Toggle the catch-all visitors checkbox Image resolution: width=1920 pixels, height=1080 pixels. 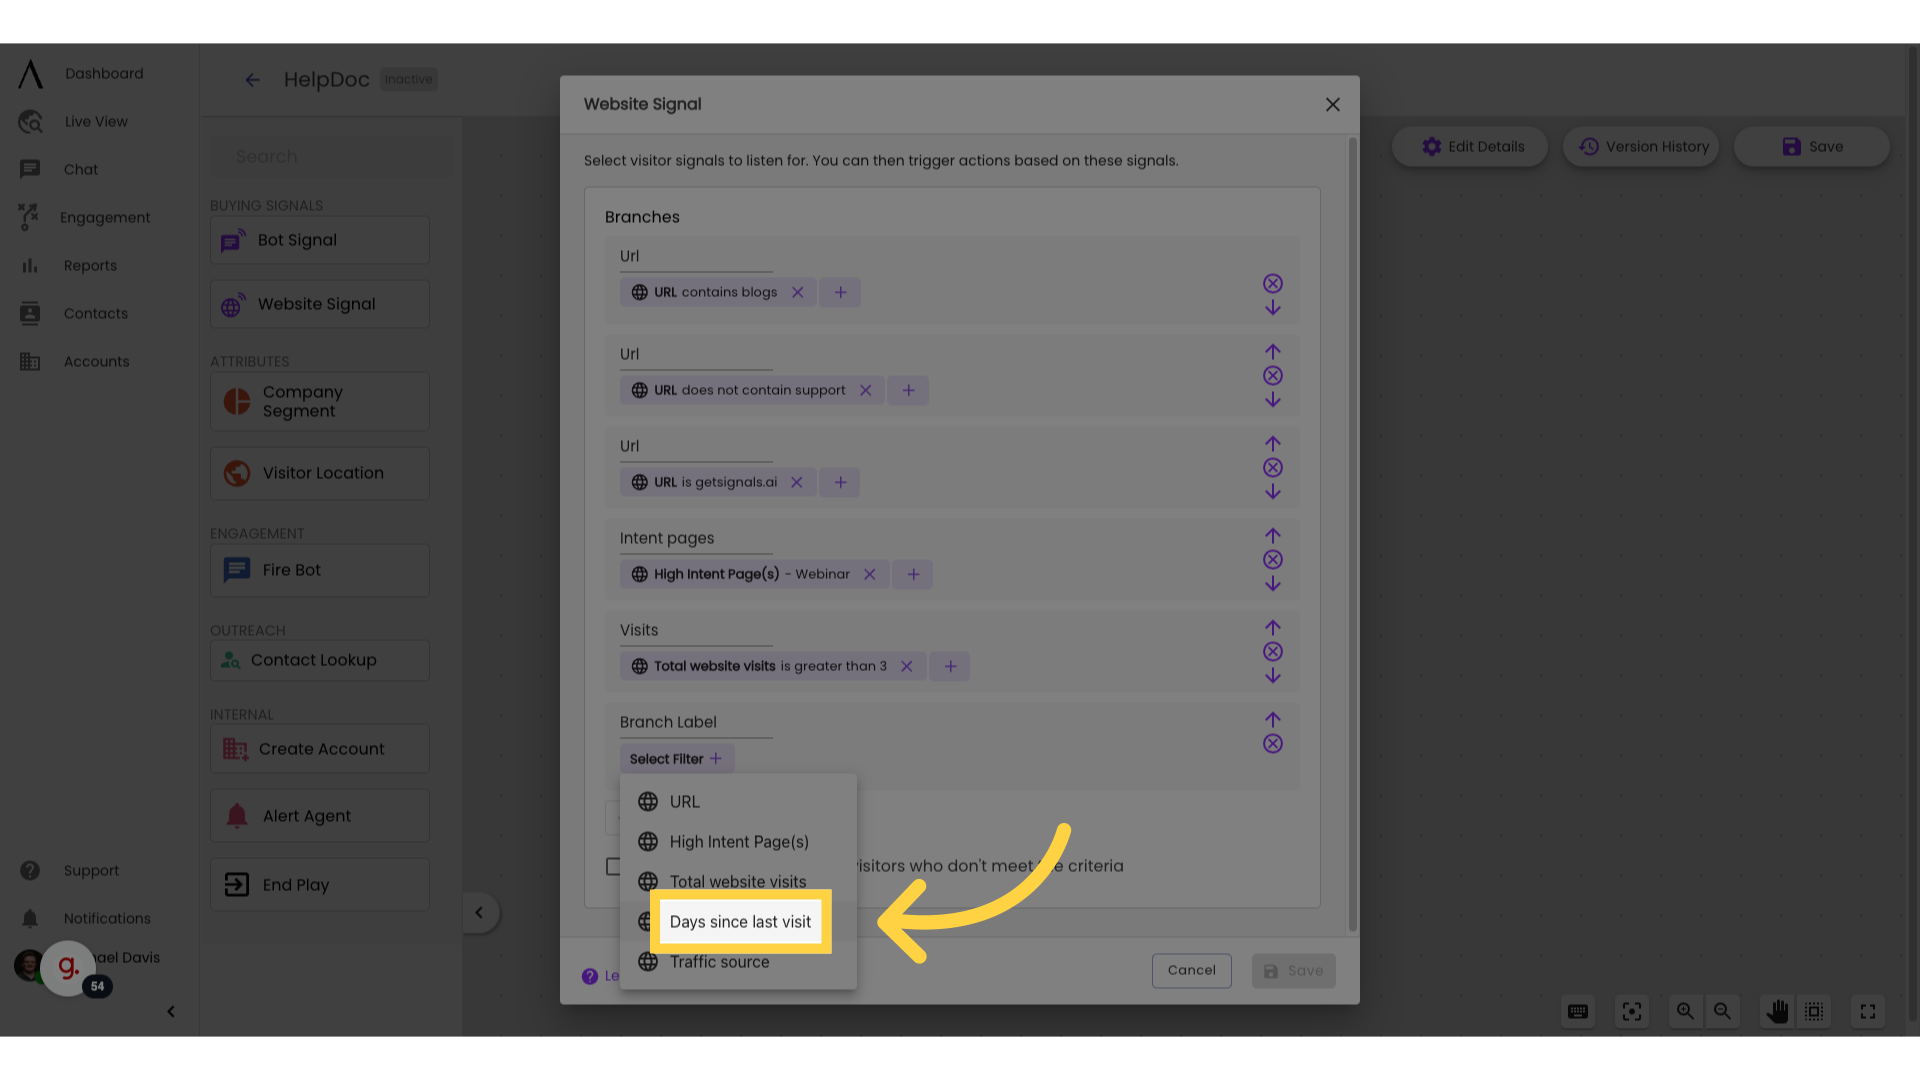click(611, 866)
